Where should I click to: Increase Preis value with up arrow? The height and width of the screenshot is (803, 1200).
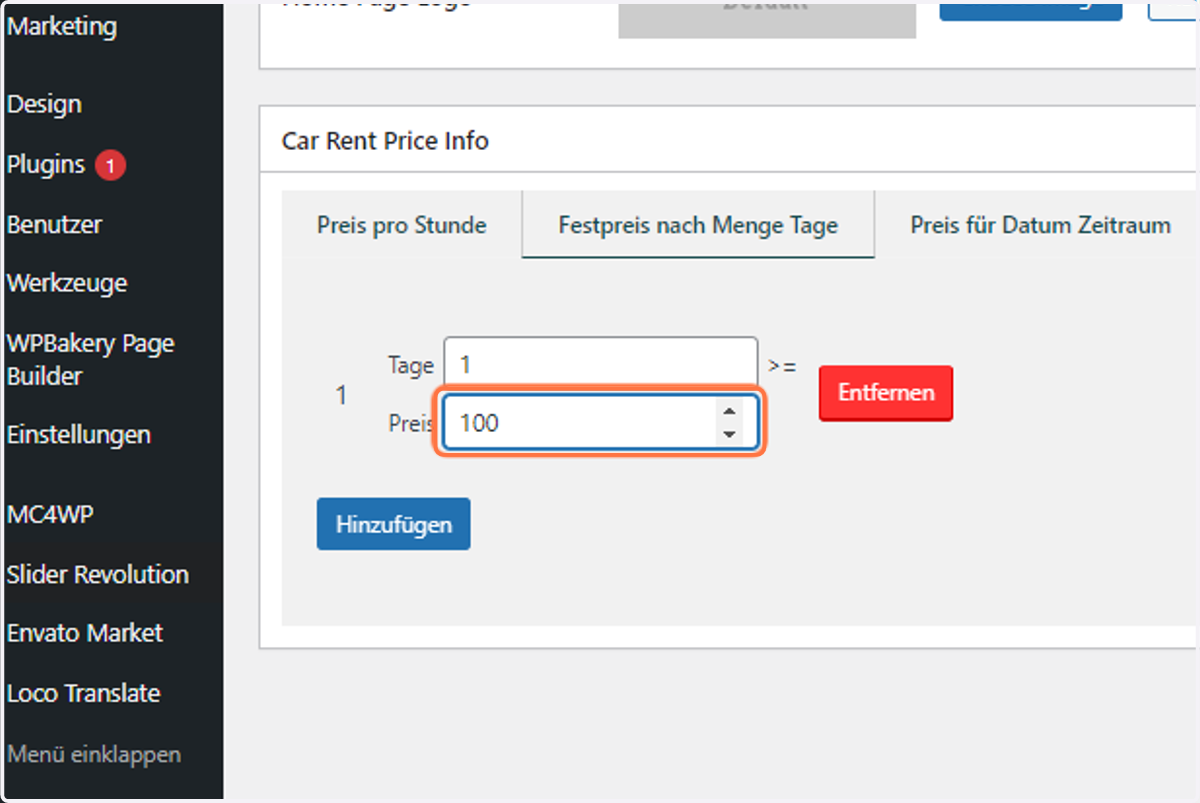tap(729, 412)
